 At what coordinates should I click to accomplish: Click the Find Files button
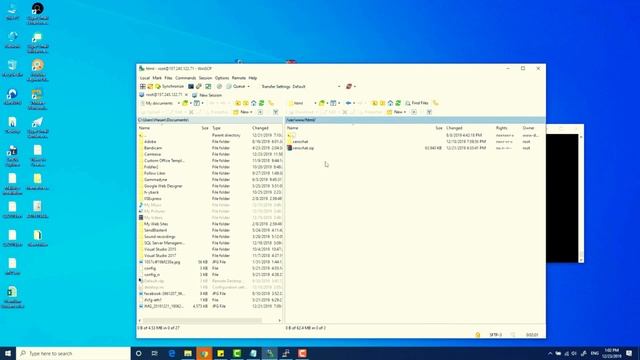pos(417,103)
